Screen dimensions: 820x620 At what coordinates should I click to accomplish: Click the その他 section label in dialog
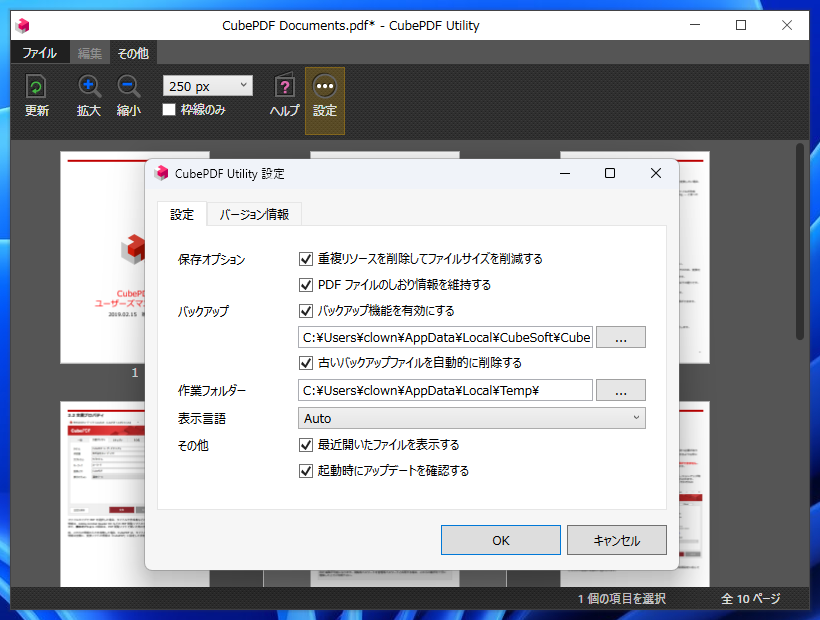click(193, 445)
